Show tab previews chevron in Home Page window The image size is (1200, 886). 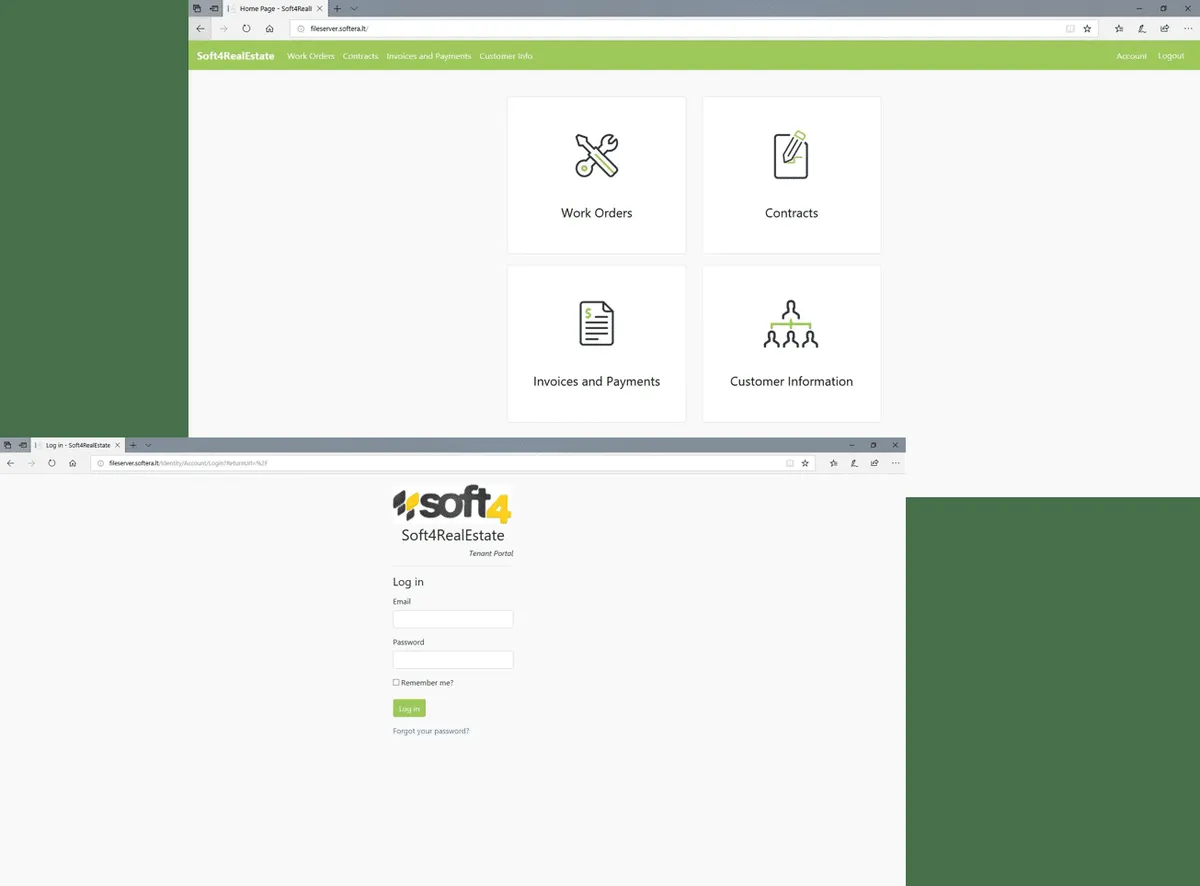point(354,8)
